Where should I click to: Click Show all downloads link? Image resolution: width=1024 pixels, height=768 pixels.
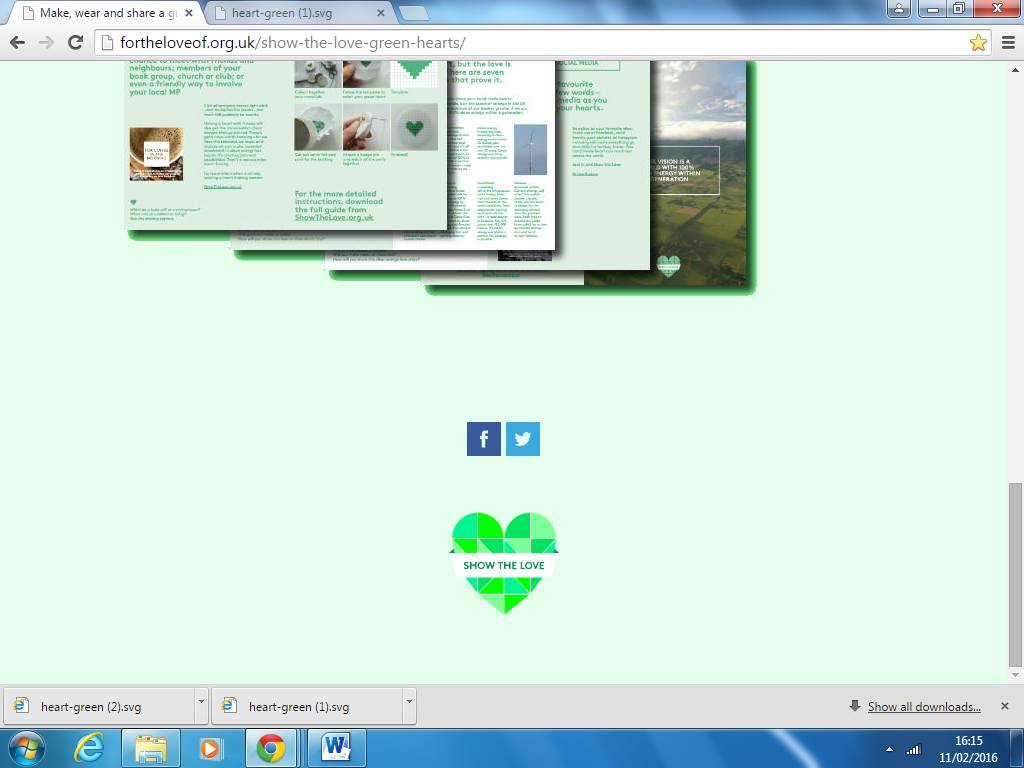coord(923,707)
